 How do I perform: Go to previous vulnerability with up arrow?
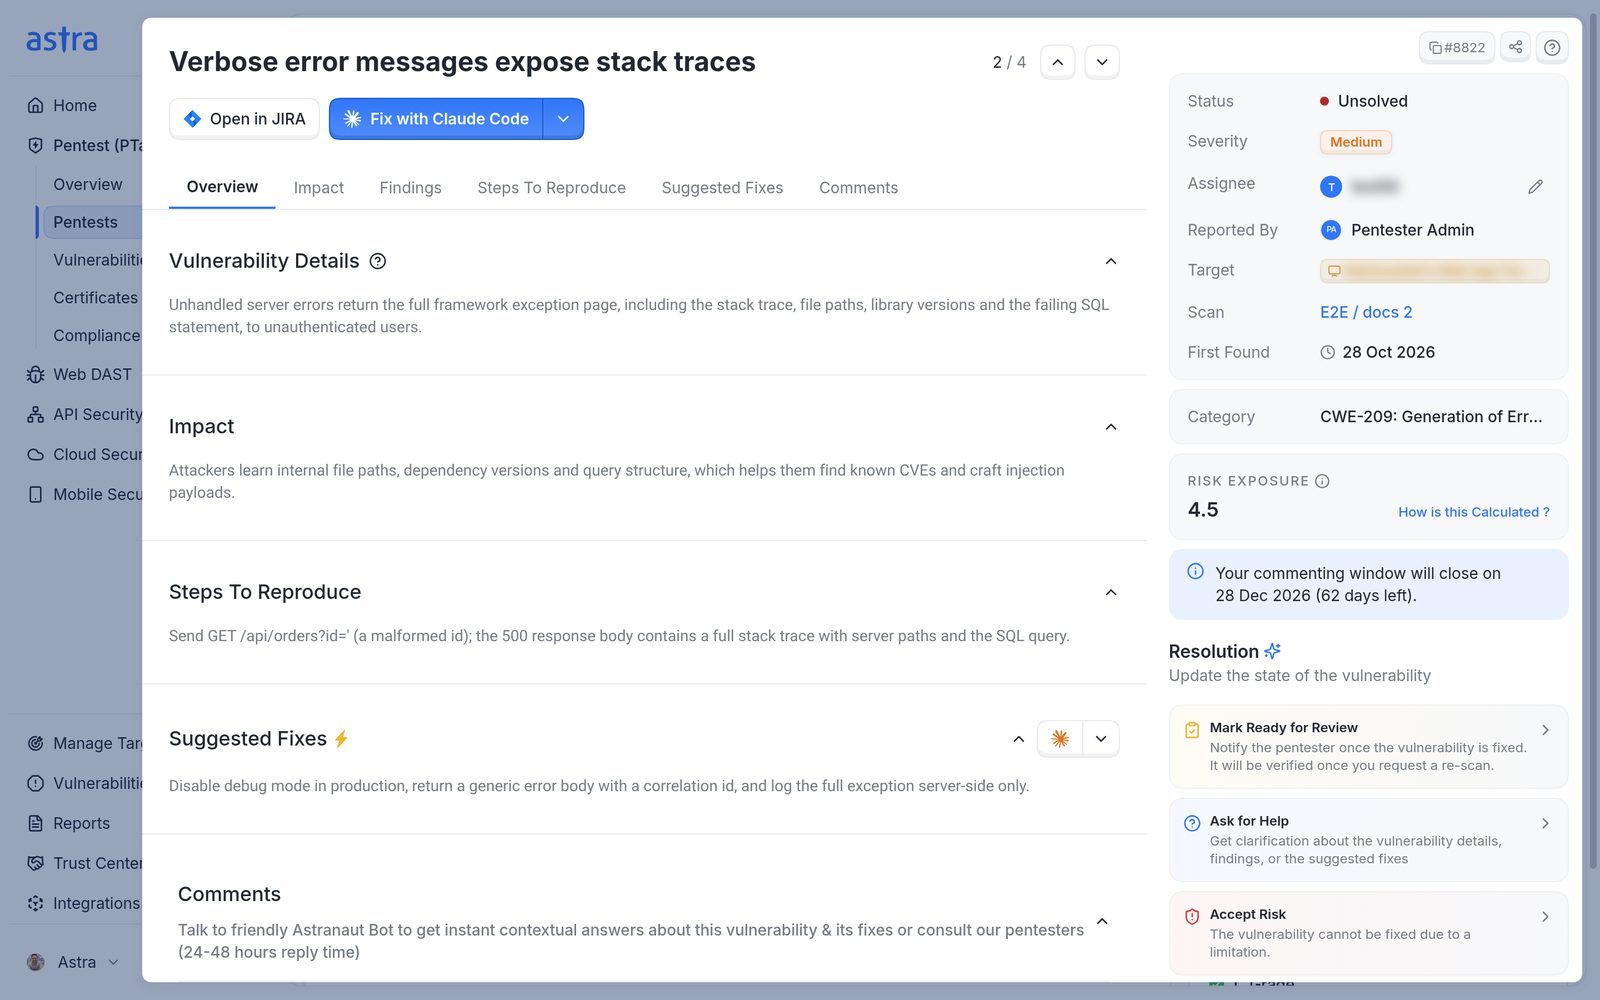tap(1057, 62)
